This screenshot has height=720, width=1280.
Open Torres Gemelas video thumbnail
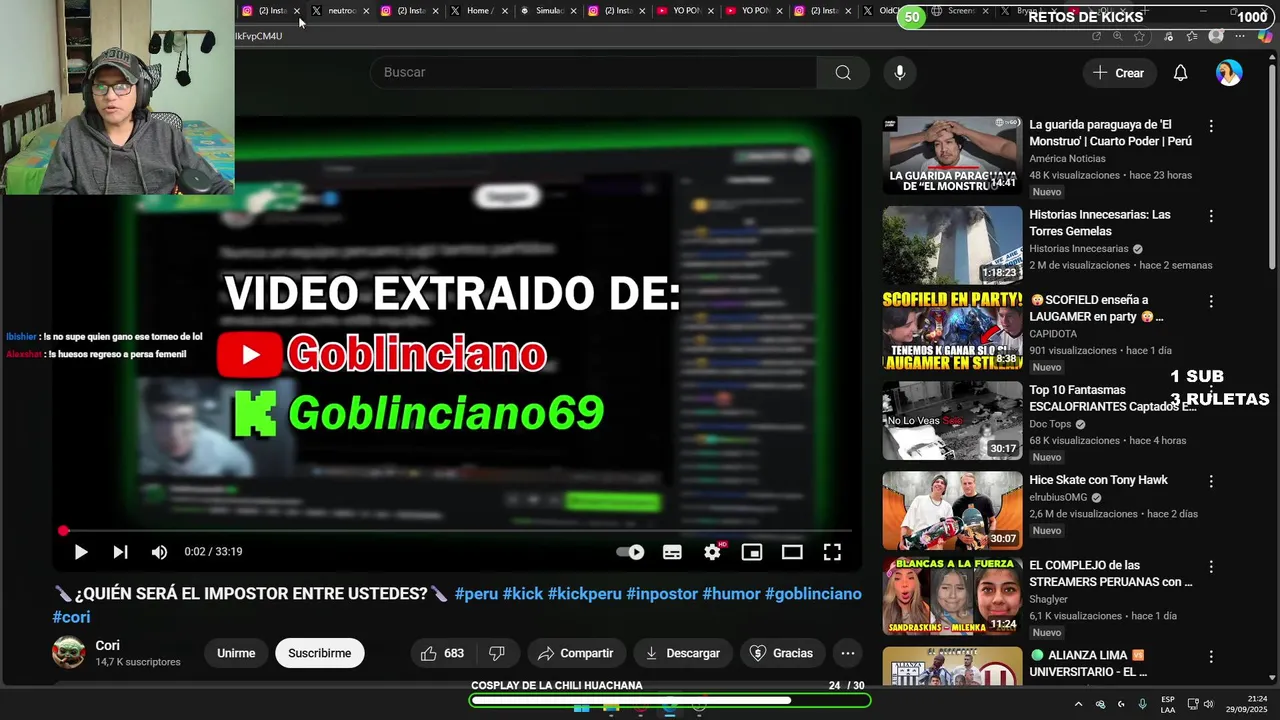[952, 245]
